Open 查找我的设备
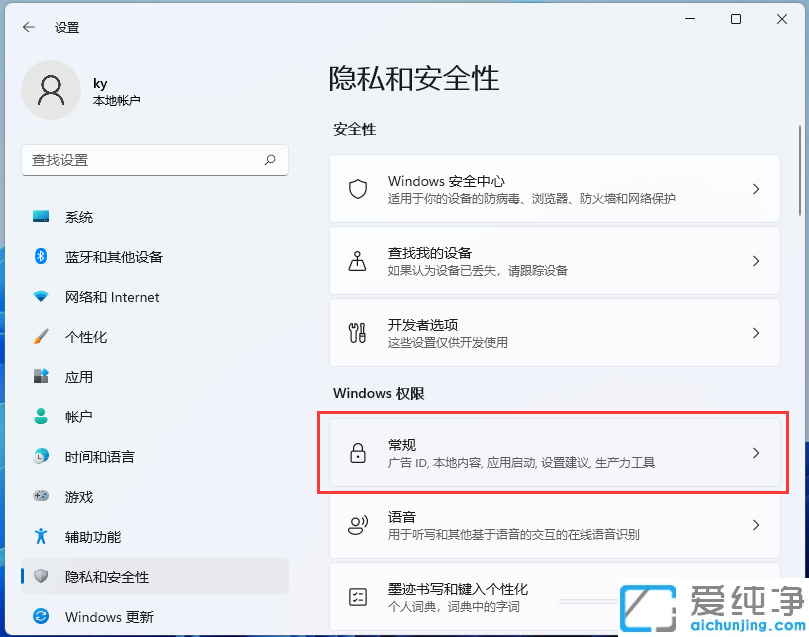Screen dimensions: 809x637 click(552, 260)
